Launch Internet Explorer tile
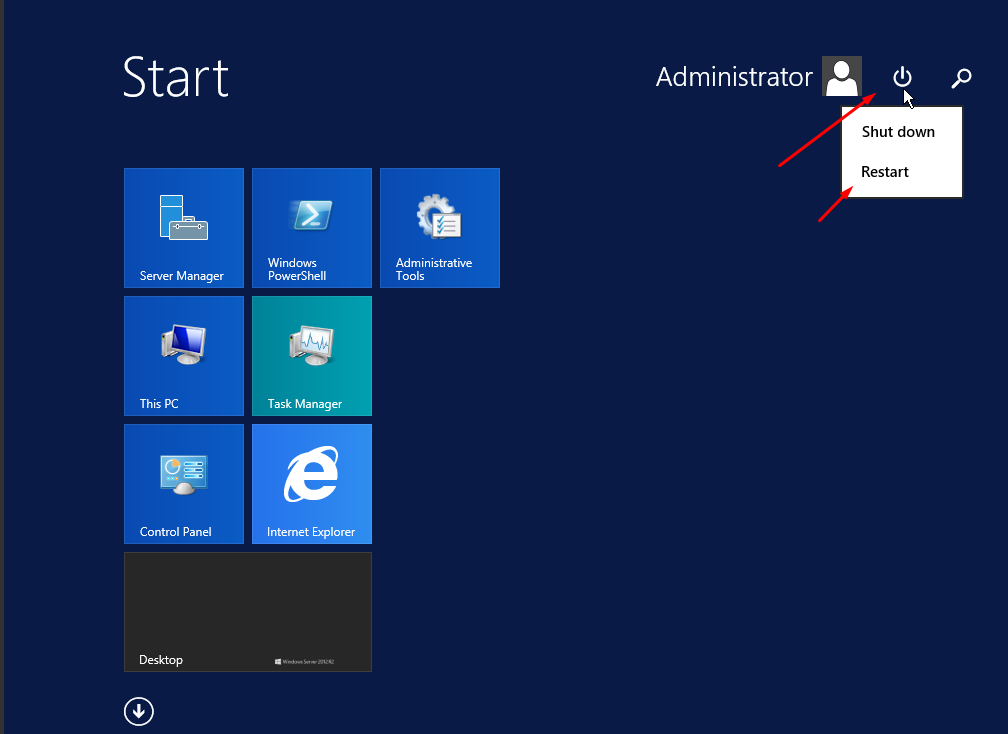Viewport: 1008px width, 734px height. click(x=312, y=483)
